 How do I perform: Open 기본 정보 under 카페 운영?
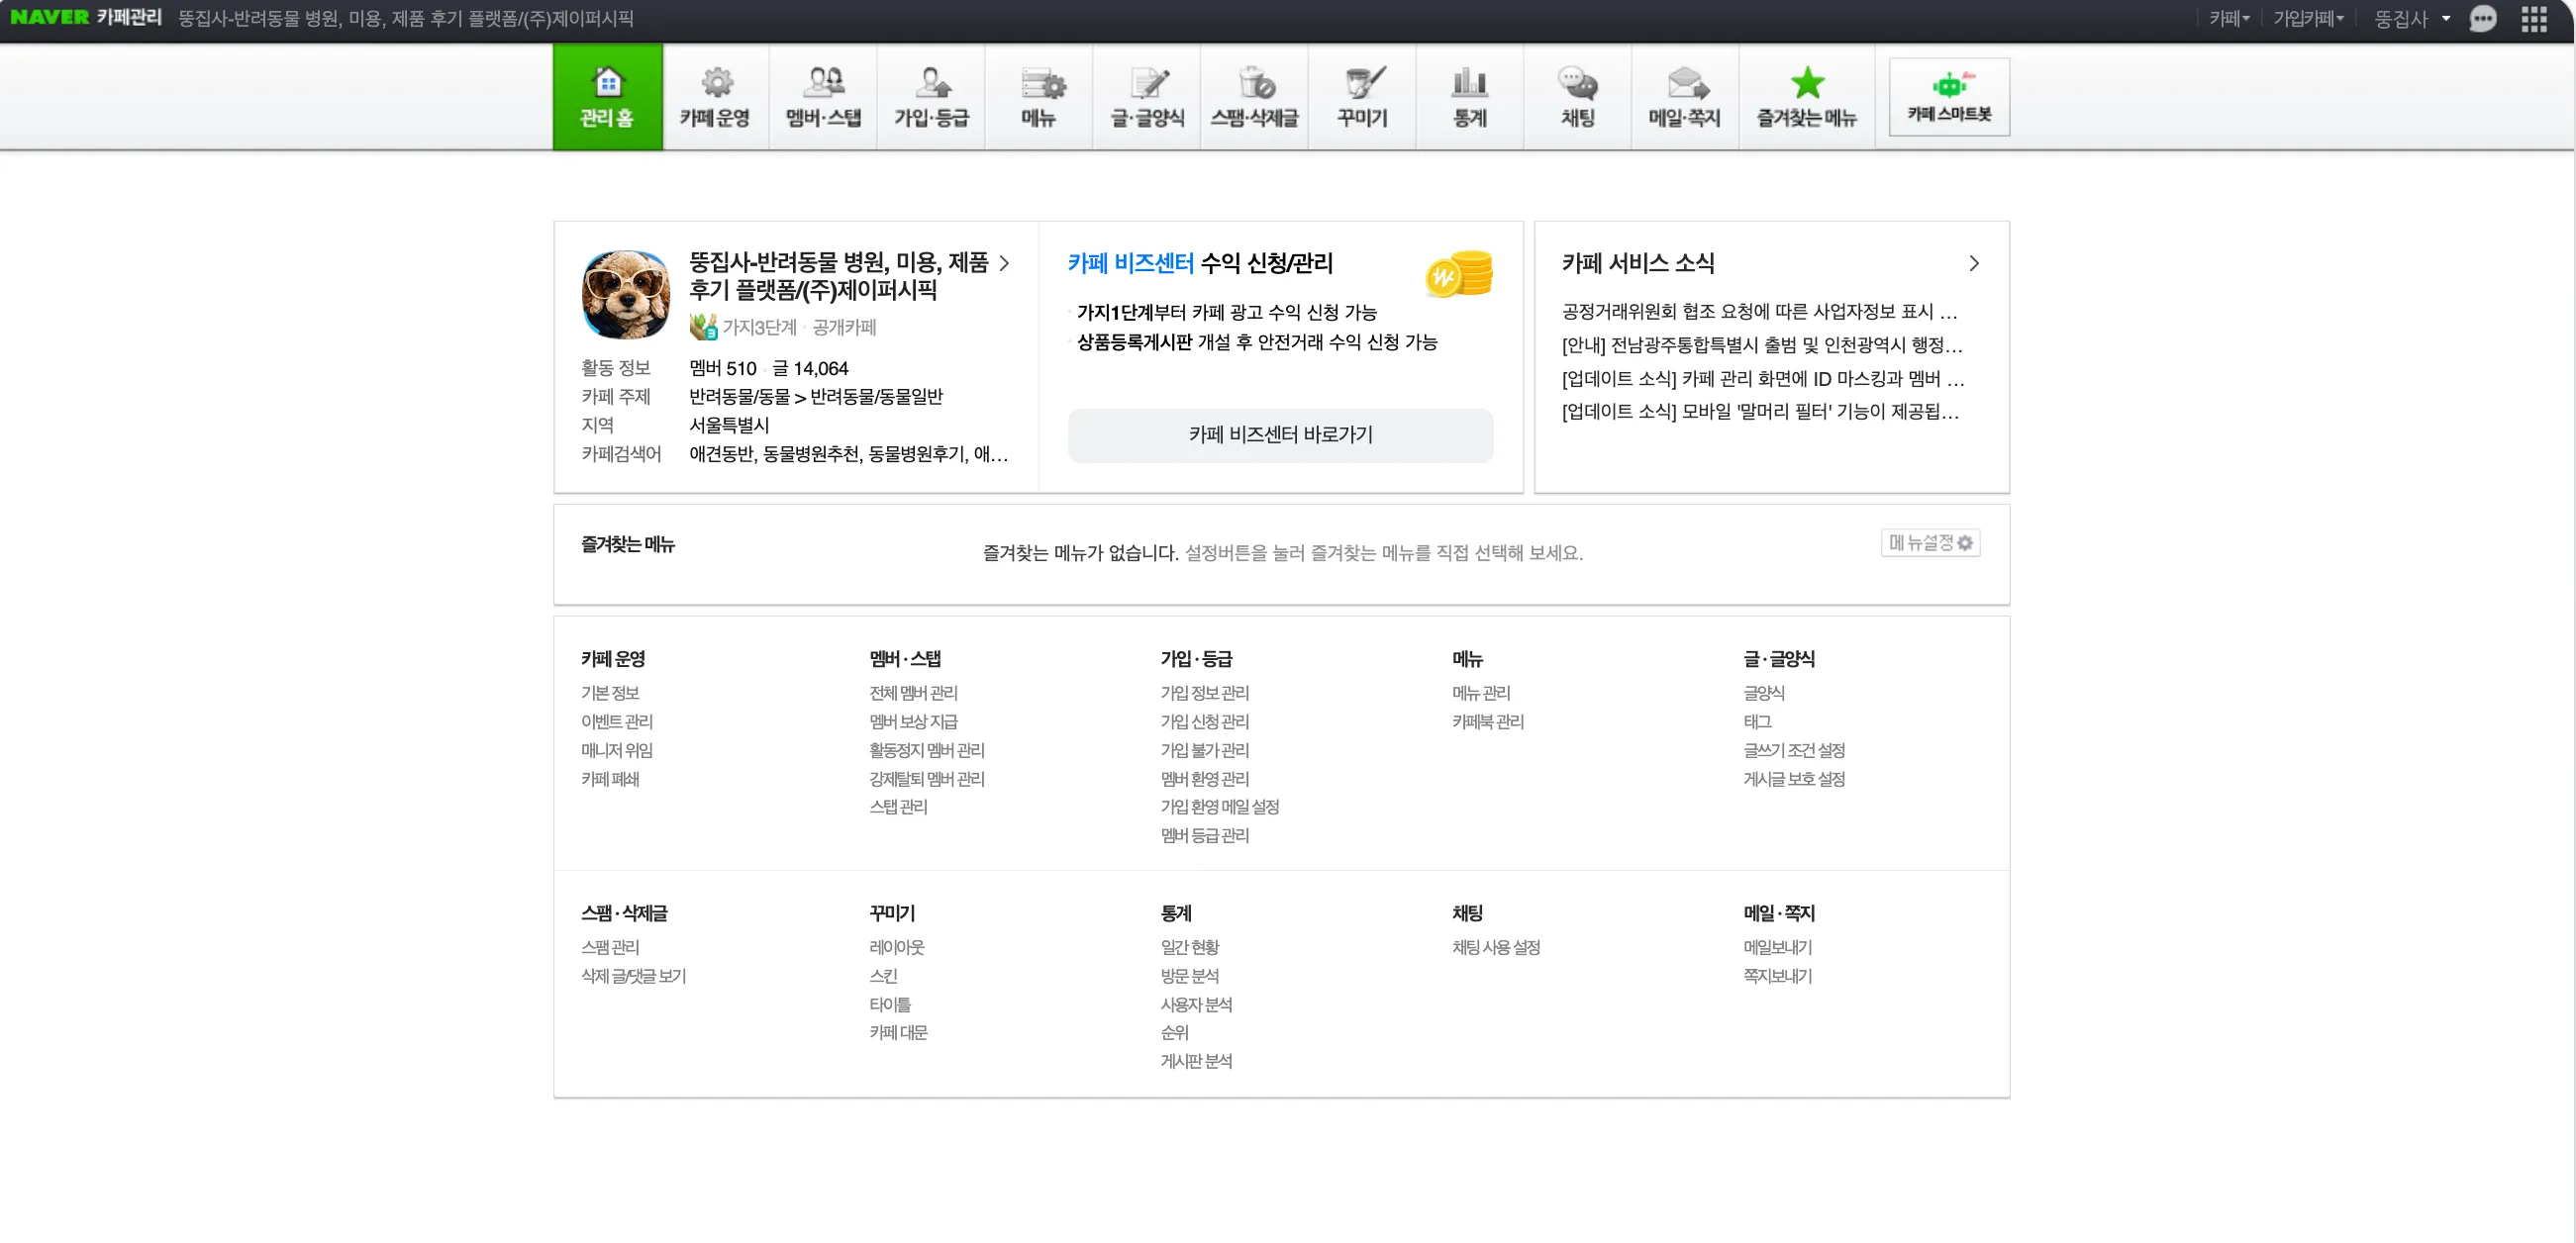coord(610,693)
